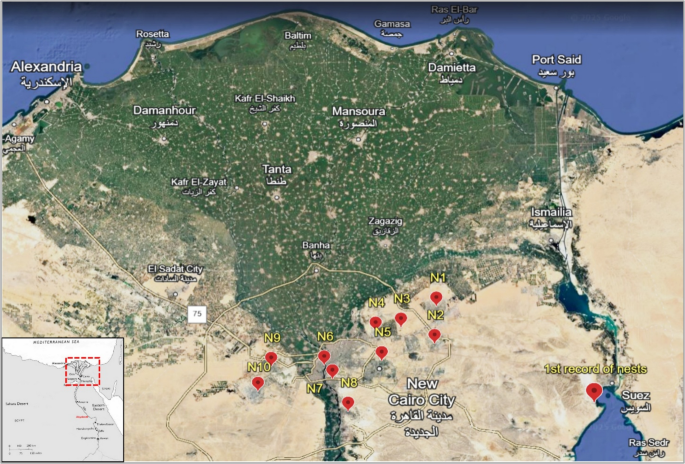Select the Ras El-Bar label
This screenshot has height=464, width=685.
coord(452,14)
